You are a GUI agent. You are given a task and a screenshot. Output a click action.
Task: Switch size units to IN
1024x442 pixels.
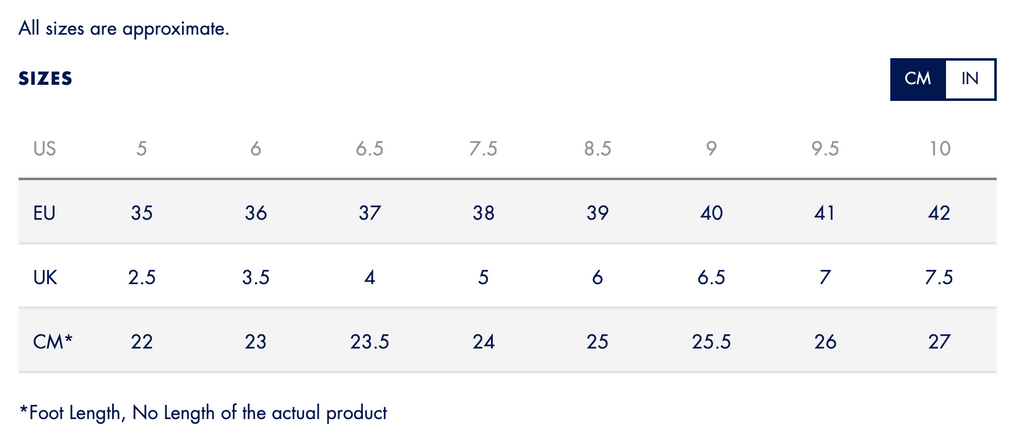[970, 79]
